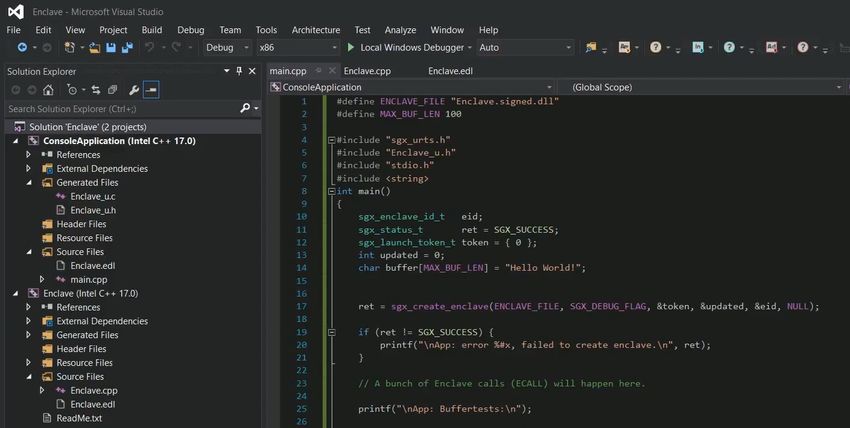Expand the Enclave.cpp tree node
Viewport: 850px width, 428px height.
pos(42,391)
